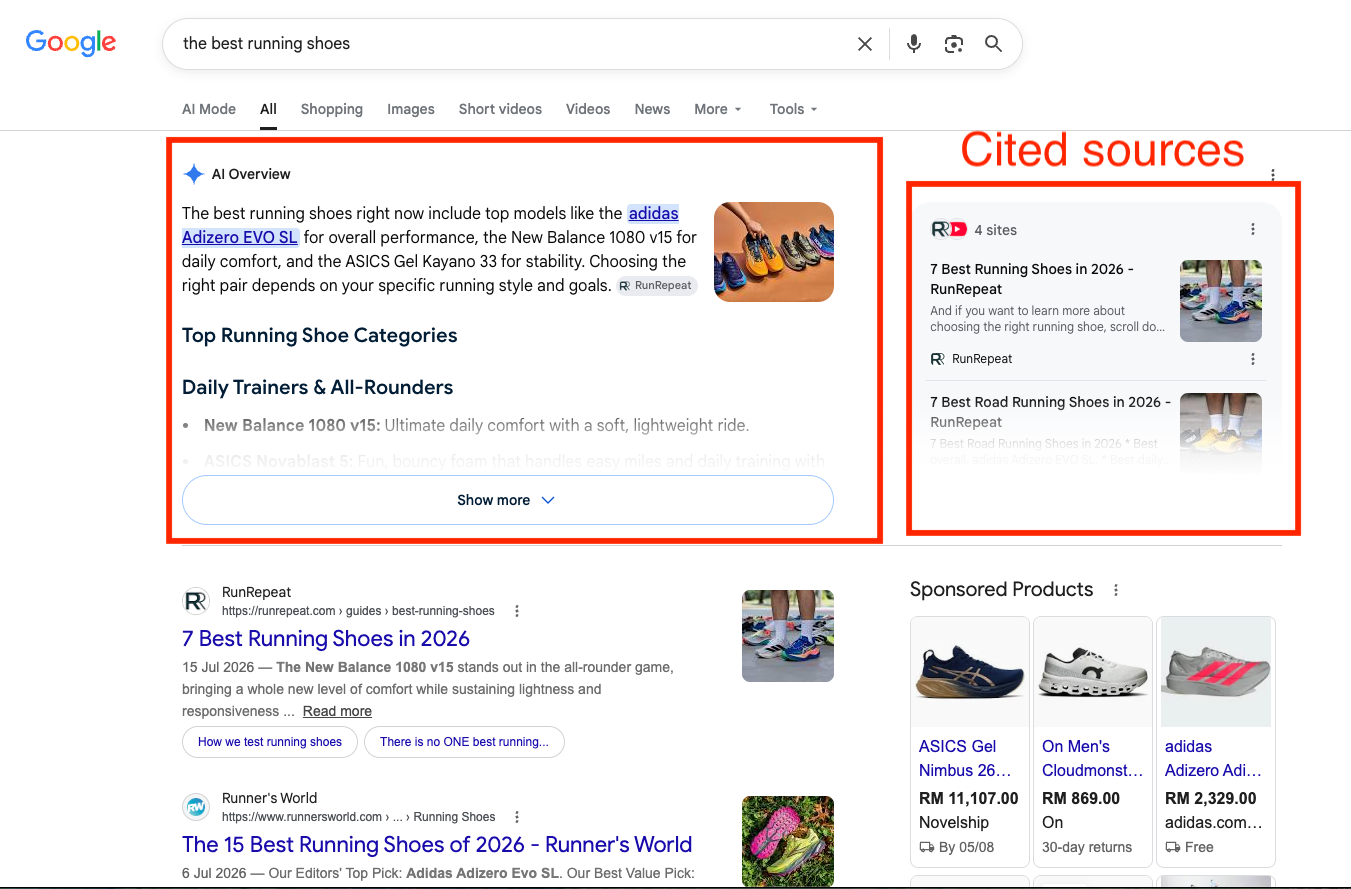The height and width of the screenshot is (889, 1351).
Task: Open the 'On Men's Cloudmonst…' product link
Action: [1092, 758]
